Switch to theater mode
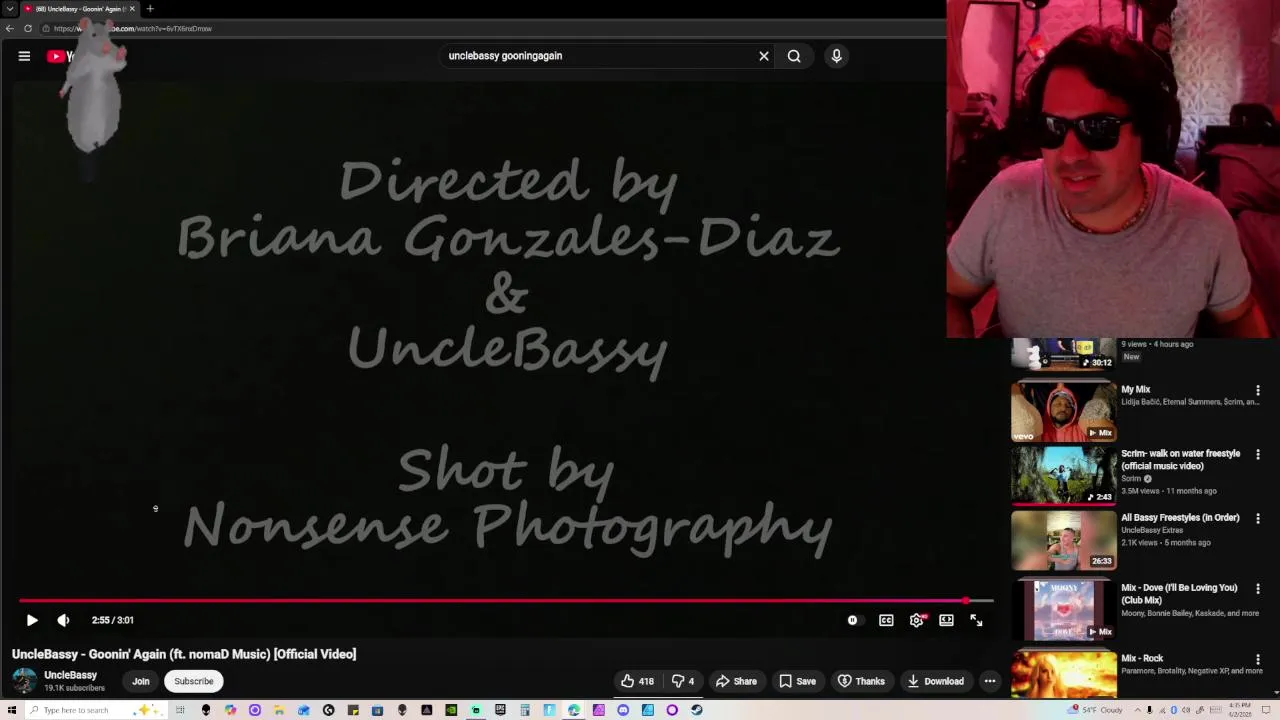This screenshot has height=720, width=1280. pos(946,620)
